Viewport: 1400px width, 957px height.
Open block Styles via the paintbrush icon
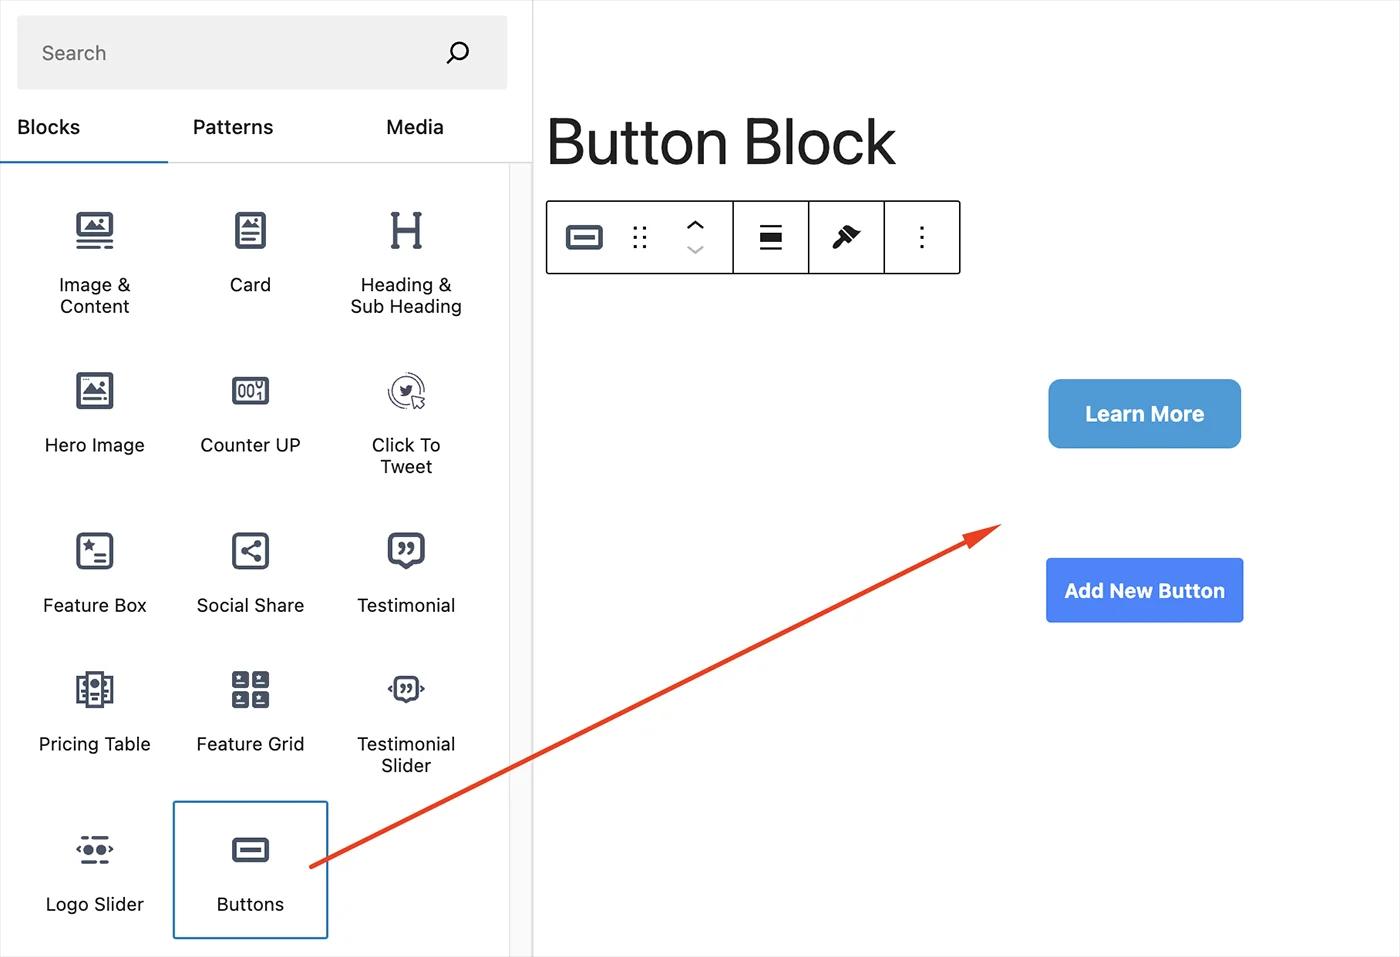(845, 237)
